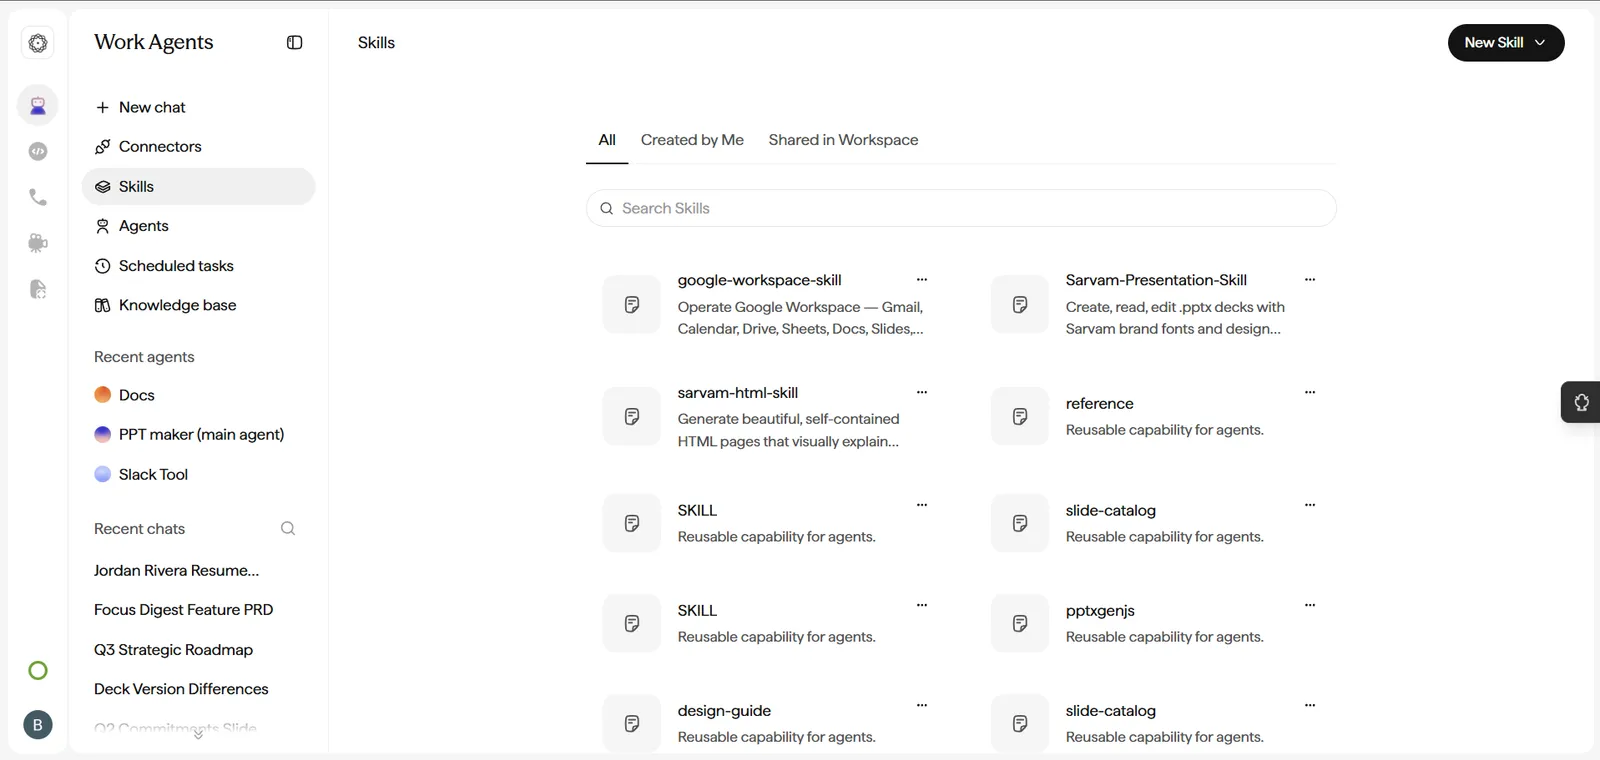Click the sarvam-html-skill card icon
1600x760 pixels.
point(632,417)
